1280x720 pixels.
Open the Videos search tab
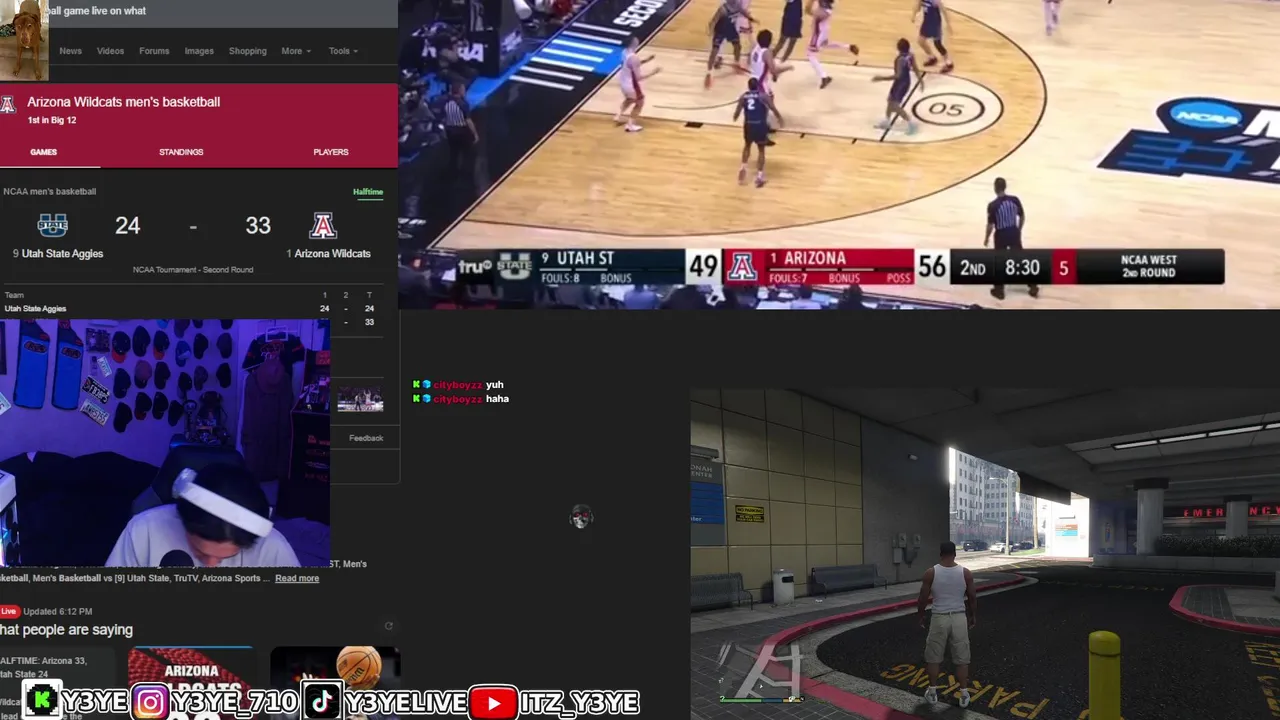[110, 51]
